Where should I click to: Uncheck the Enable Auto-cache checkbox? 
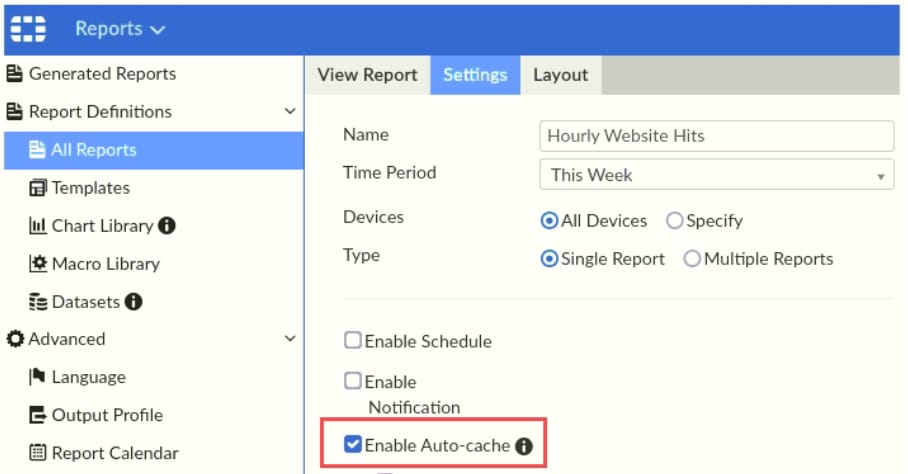[352, 445]
